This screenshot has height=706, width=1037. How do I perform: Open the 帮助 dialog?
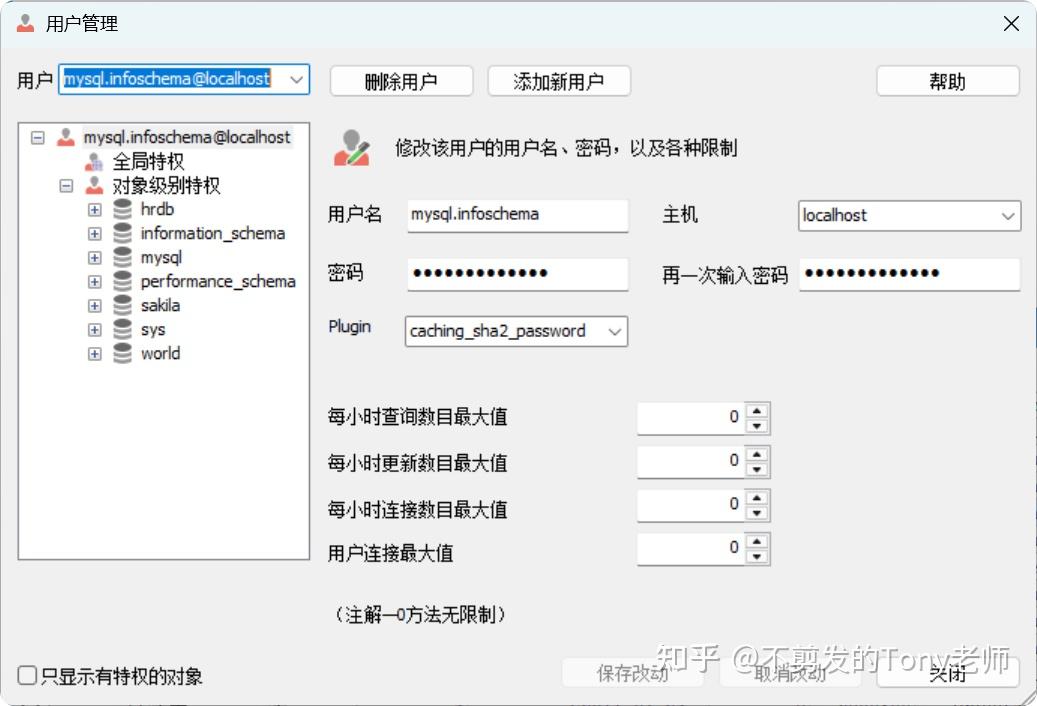[x=946, y=81]
